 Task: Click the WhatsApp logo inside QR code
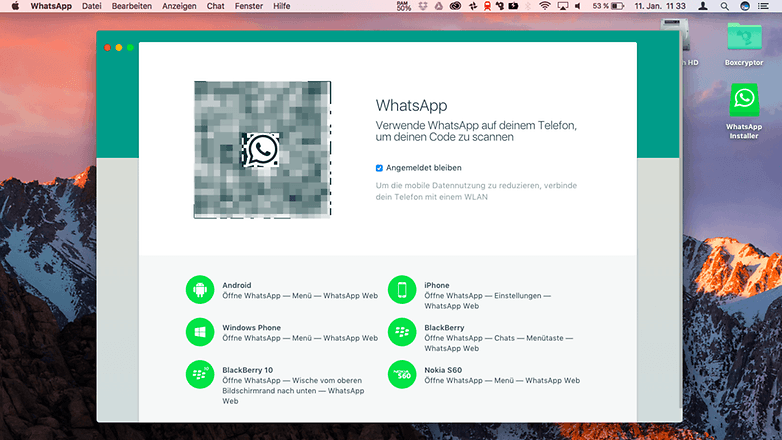click(261, 149)
